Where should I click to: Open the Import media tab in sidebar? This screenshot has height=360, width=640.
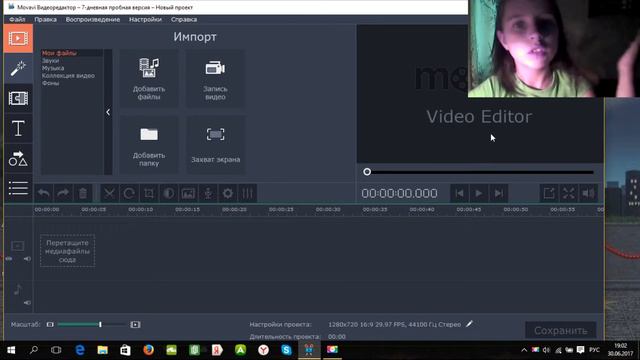[18, 38]
